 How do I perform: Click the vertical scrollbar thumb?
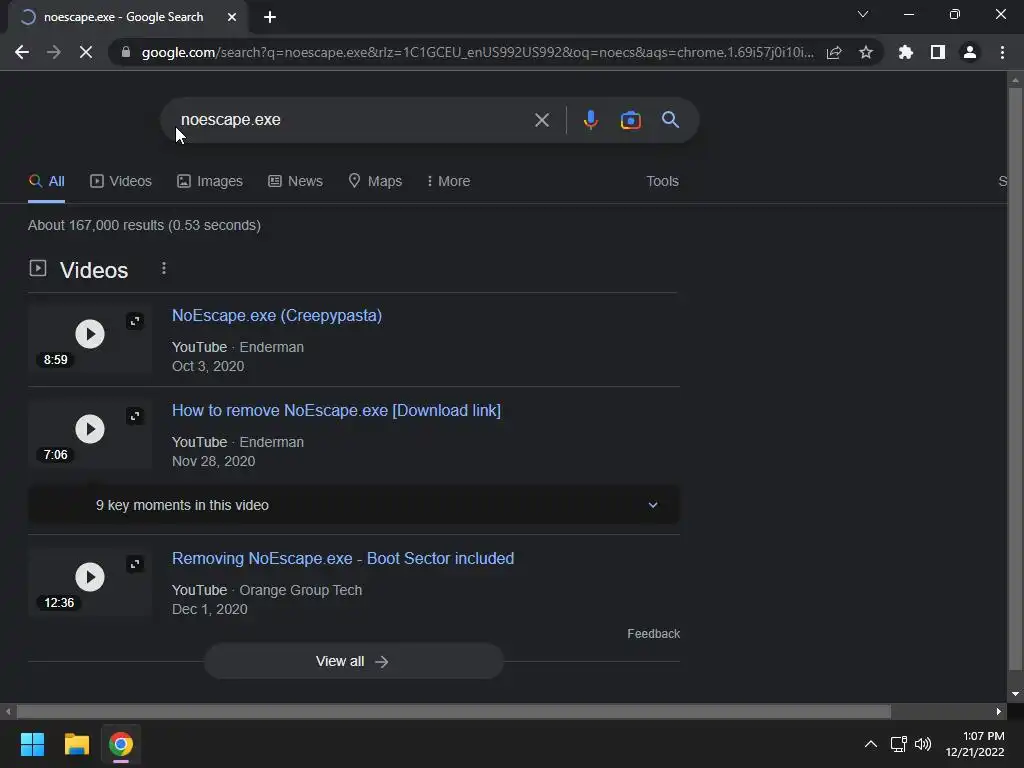tap(1015, 379)
